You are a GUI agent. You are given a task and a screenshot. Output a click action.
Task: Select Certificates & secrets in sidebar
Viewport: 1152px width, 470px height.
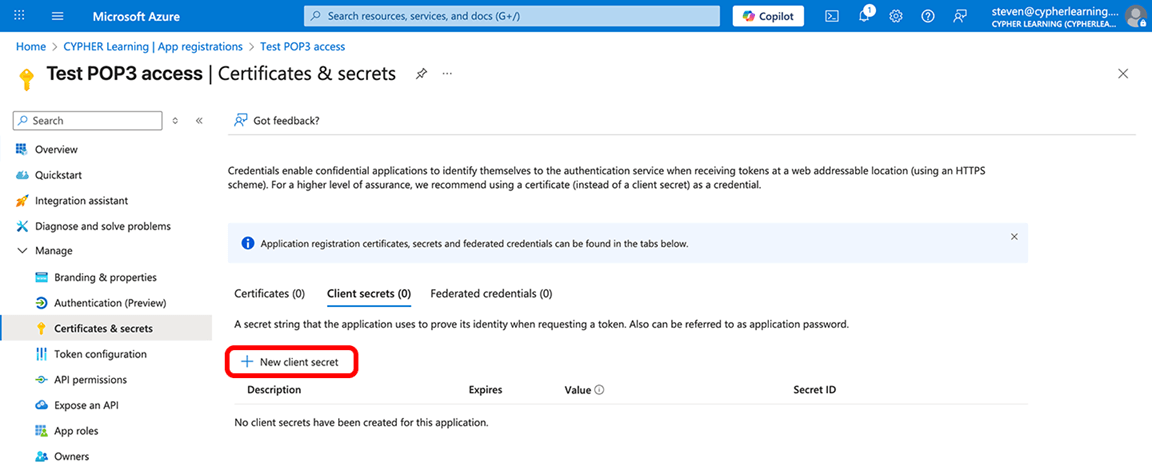click(x=106, y=328)
